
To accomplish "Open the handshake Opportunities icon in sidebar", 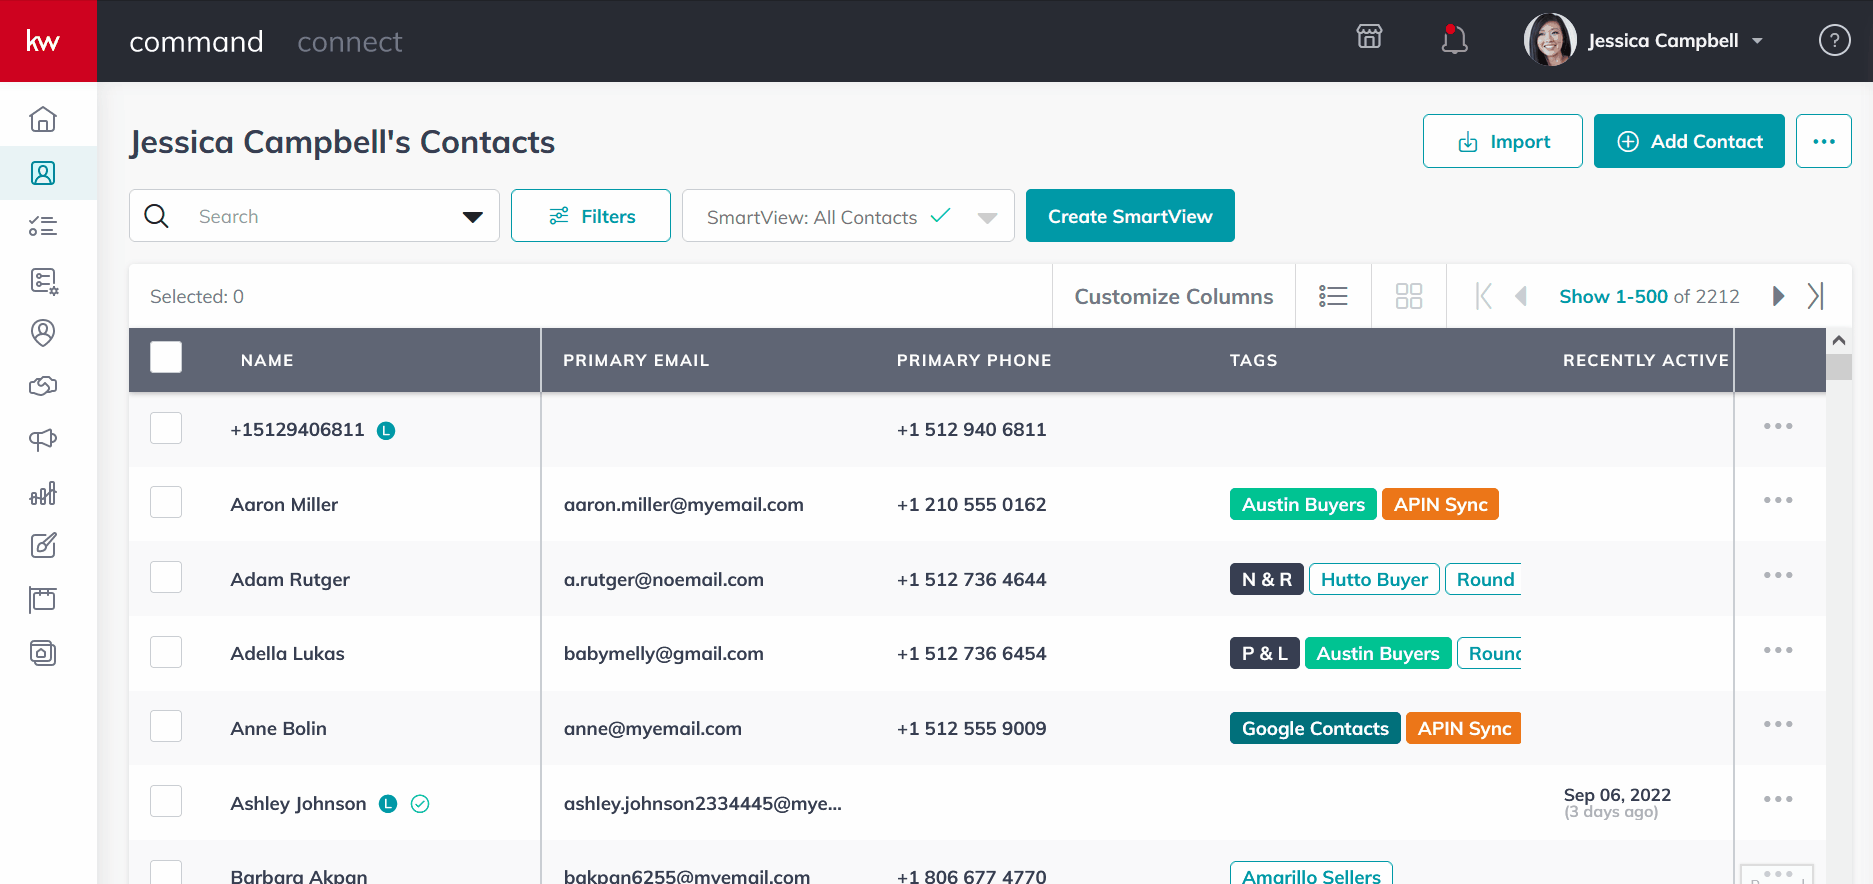I will click(x=43, y=386).
